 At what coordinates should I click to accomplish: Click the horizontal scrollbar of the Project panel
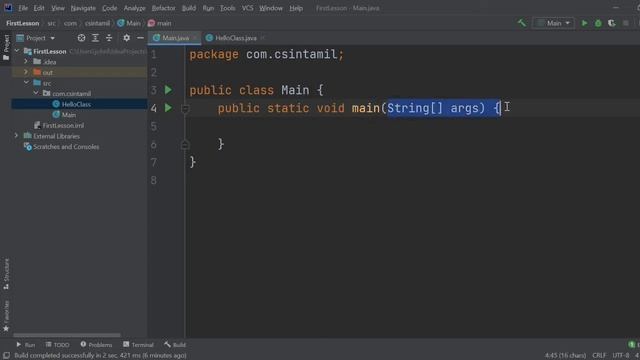click(67, 335)
